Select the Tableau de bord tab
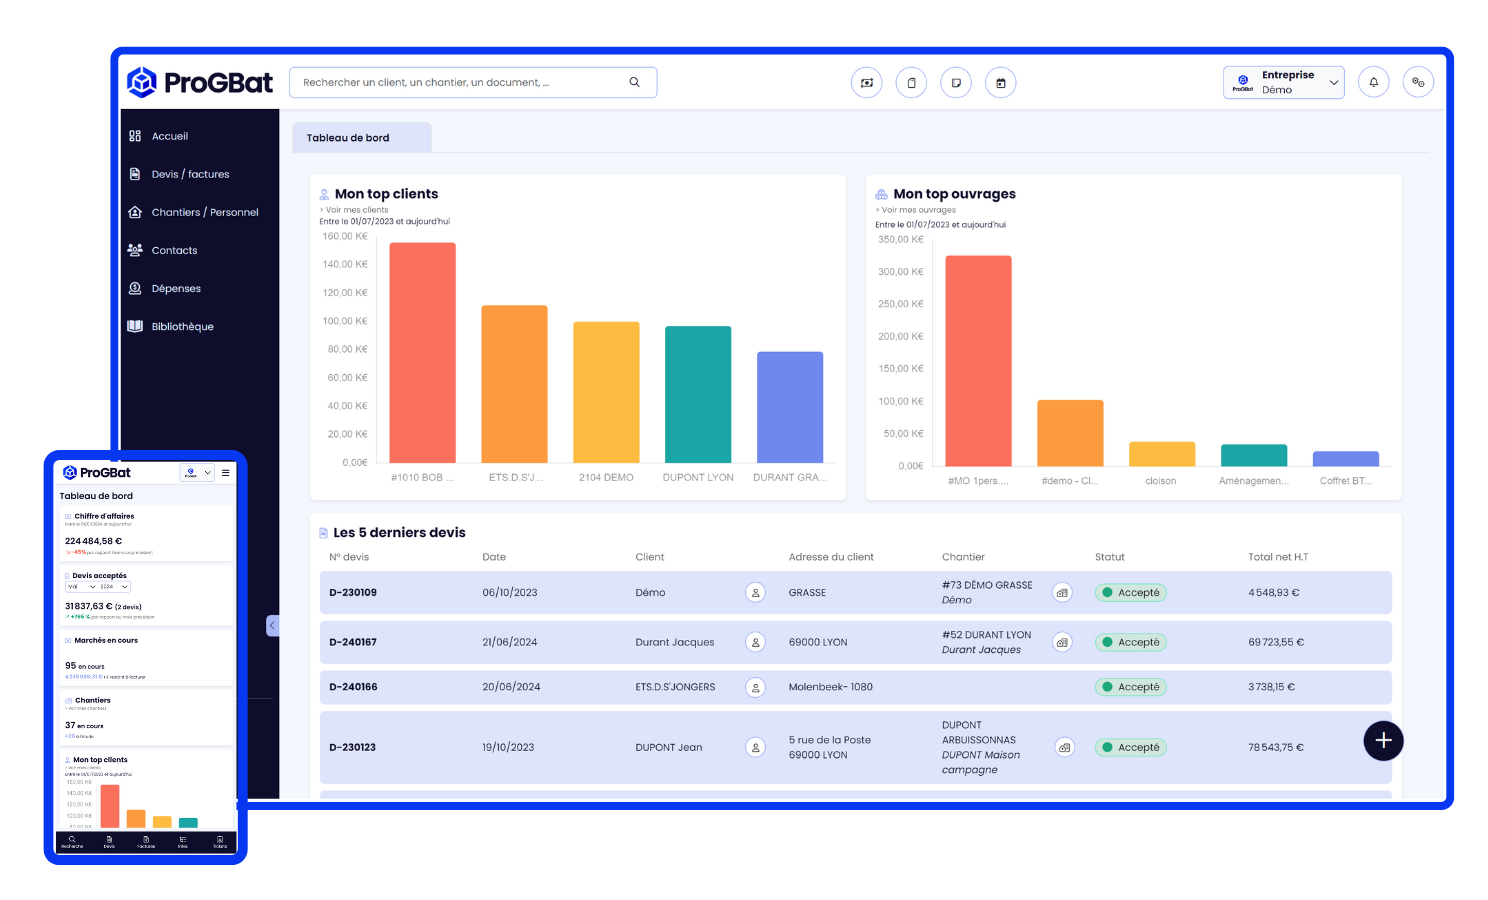The height and width of the screenshot is (900, 1488). tap(348, 138)
